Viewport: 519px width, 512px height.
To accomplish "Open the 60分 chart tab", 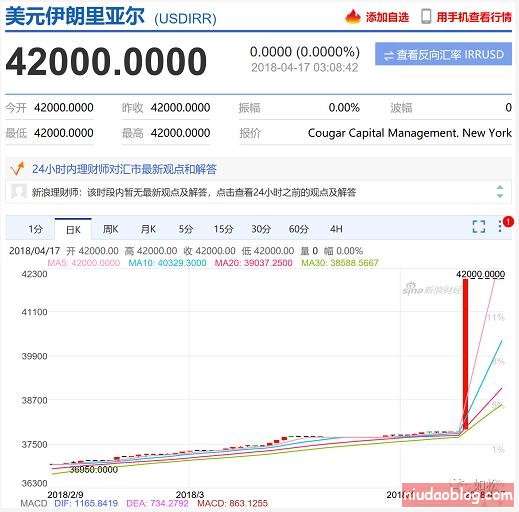I will [298, 229].
